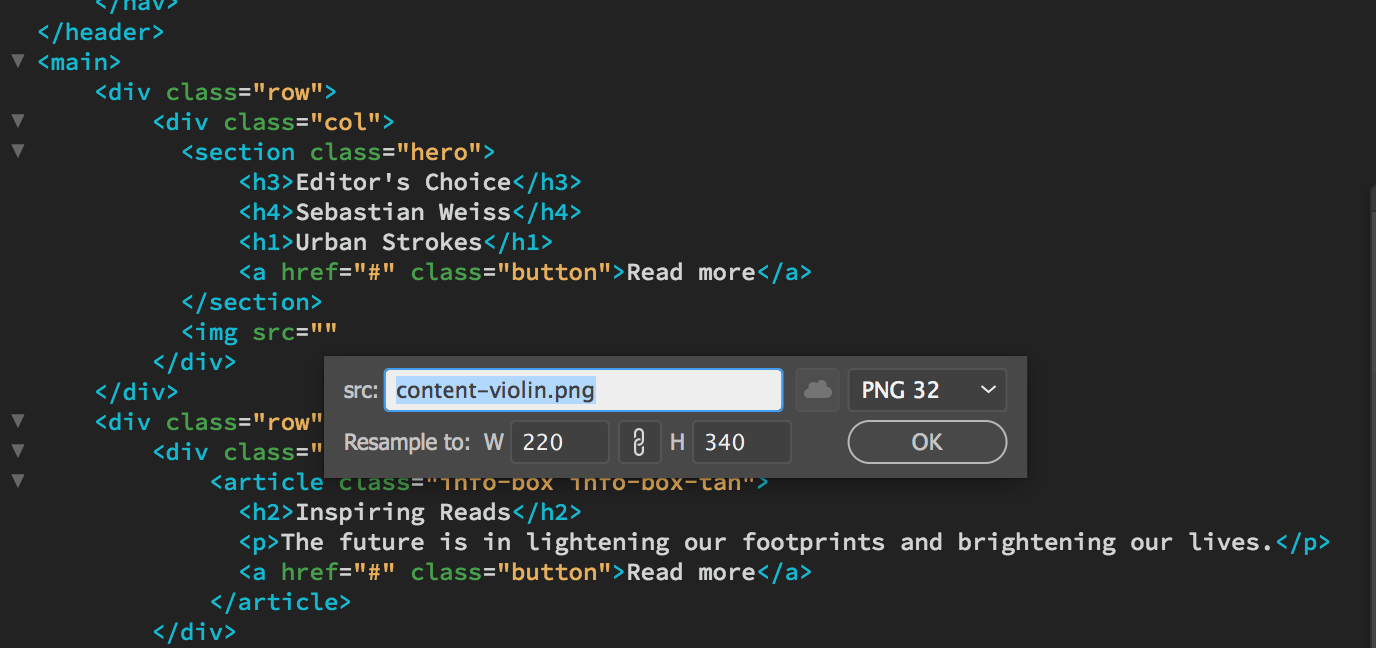Collapse the div above the article node
This screenshot has width=1376, height=648.
pos(16,451)
